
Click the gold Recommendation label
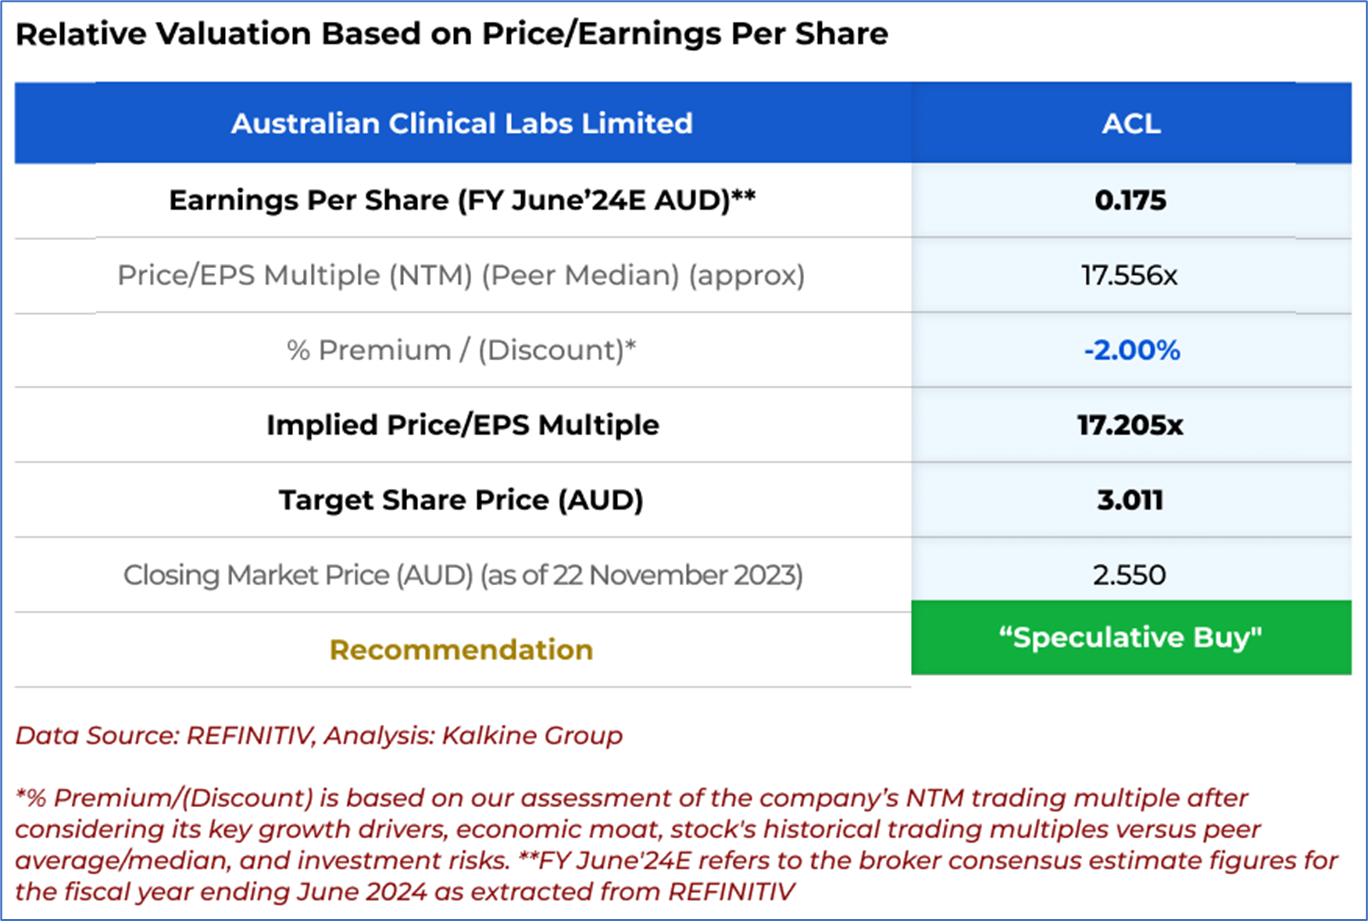pyautogui.click(x=461, y=650)
